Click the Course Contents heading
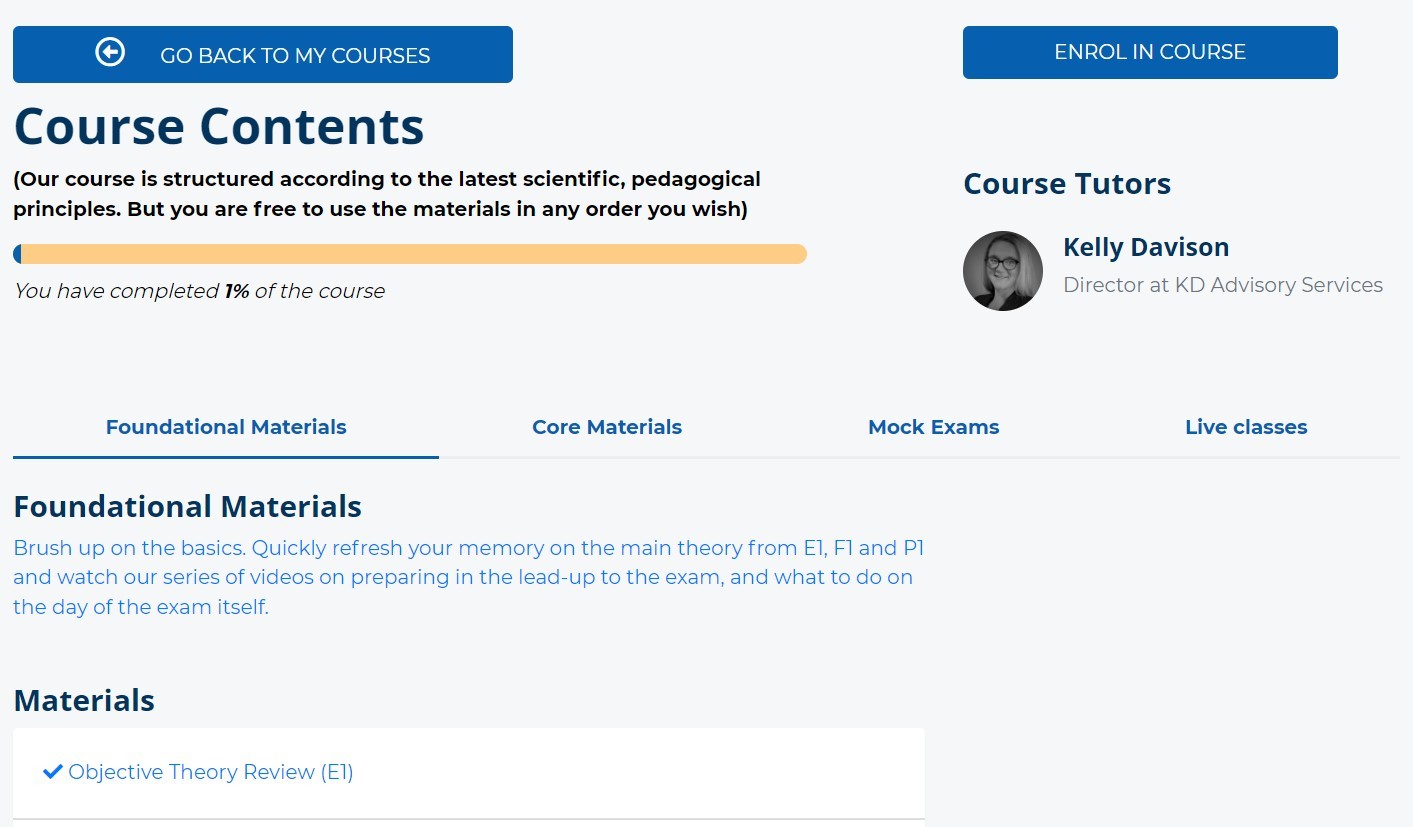1413x827 pixels. (218, 126)
